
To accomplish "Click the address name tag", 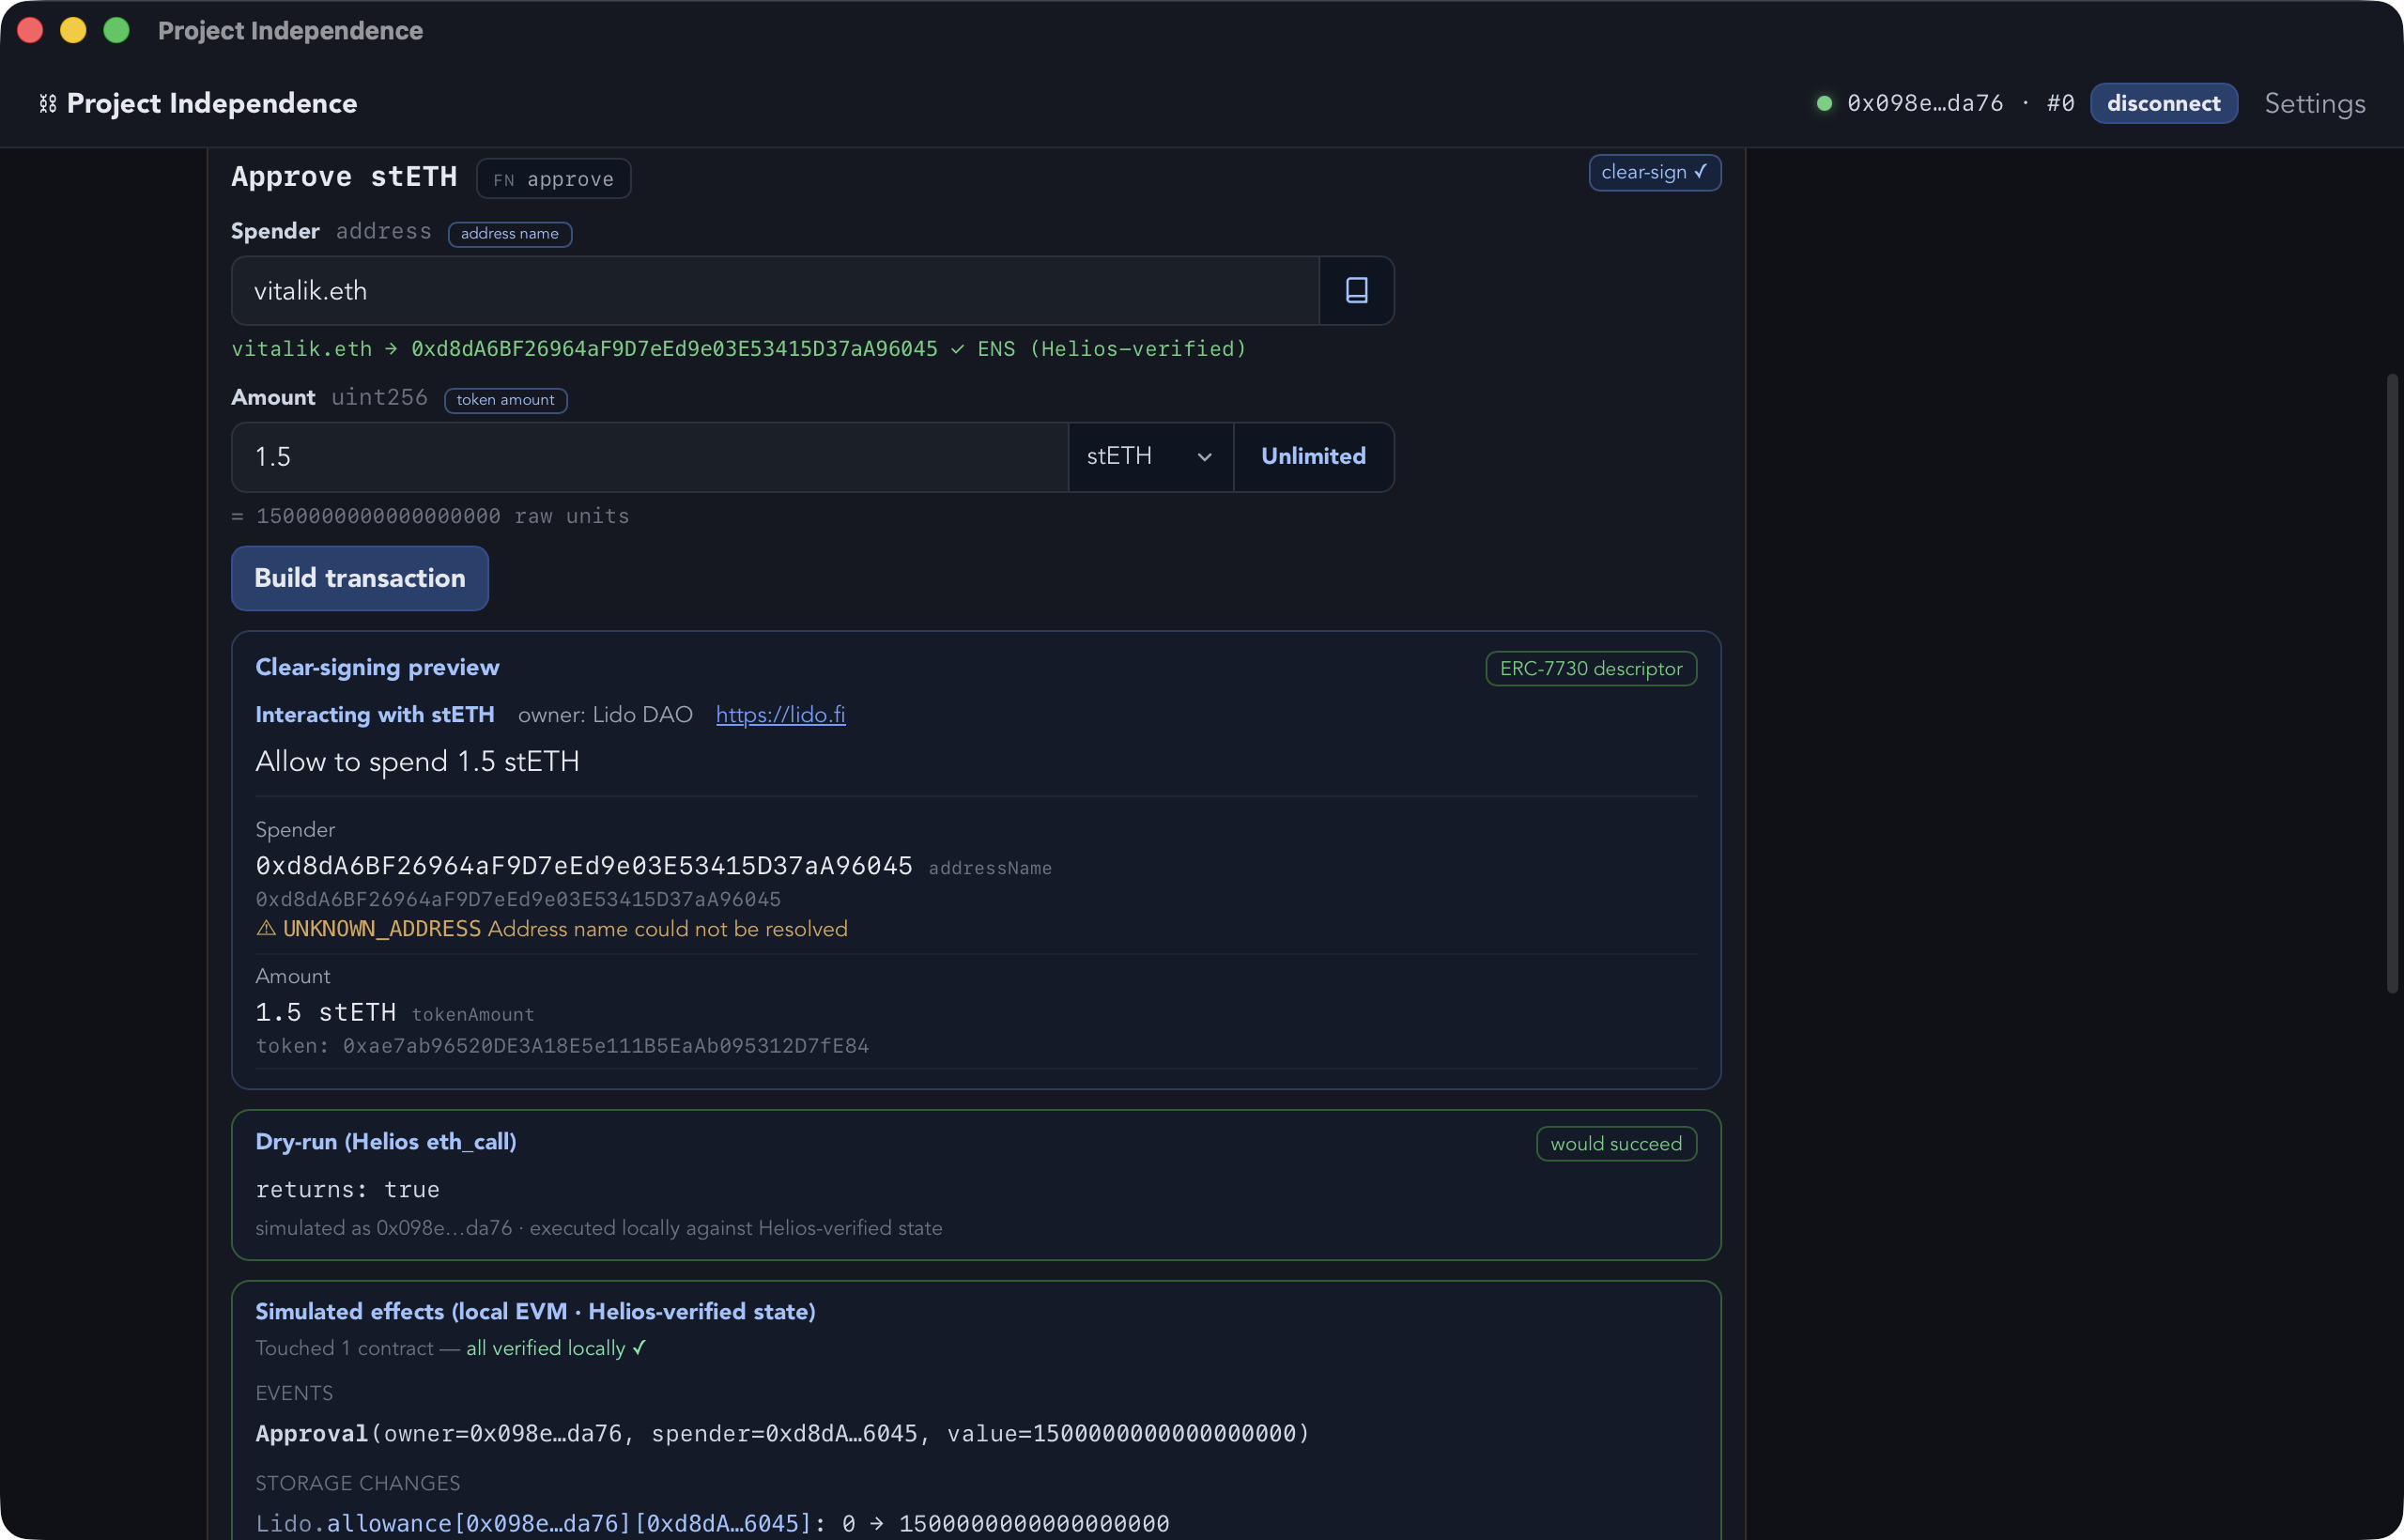I will 509,233.
